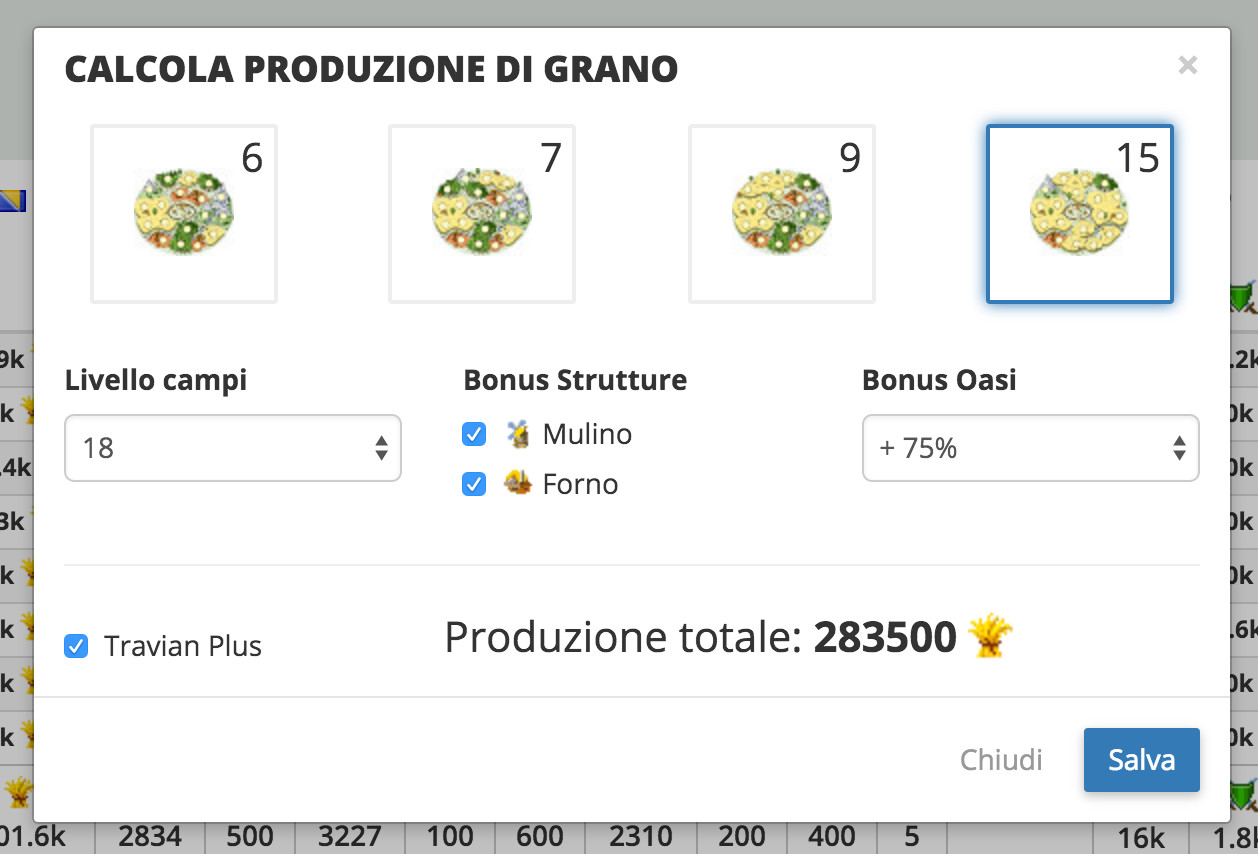Click the Mulino windmill icon
Image resolution: width=1258 pixels, height=854 pixels.
coord(517,434)
